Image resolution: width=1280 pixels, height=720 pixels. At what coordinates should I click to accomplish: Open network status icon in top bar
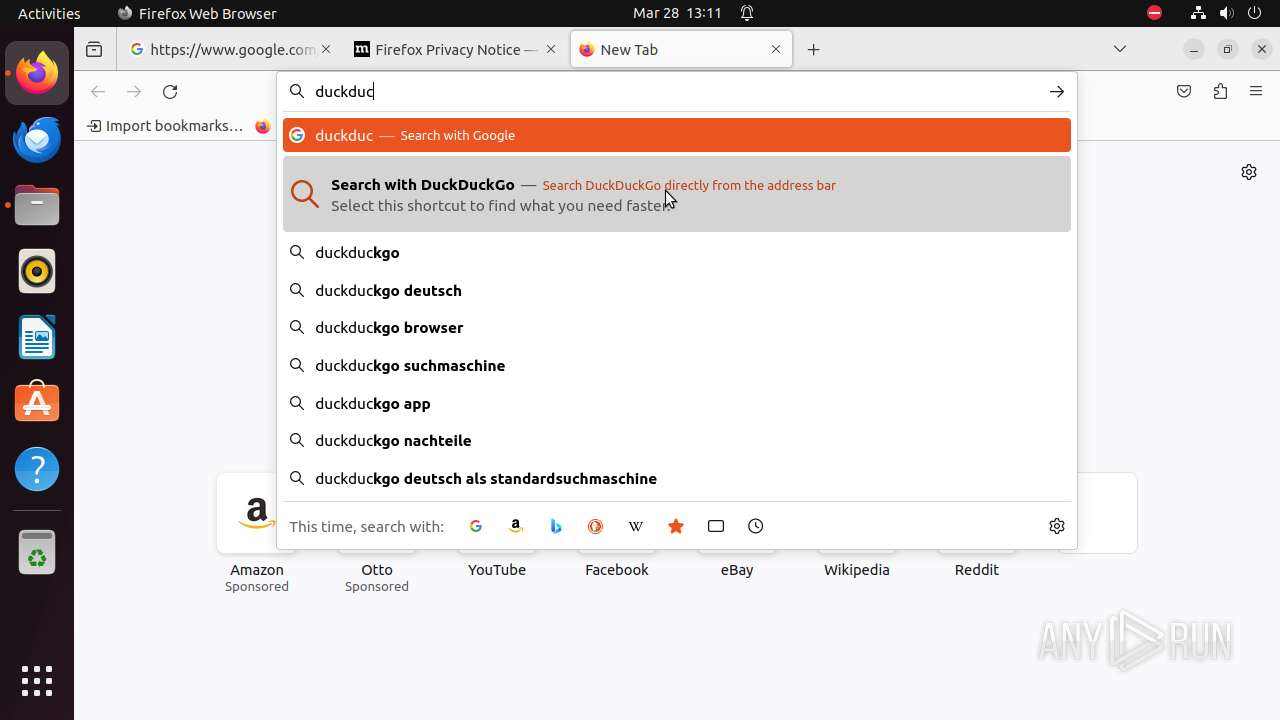click(1198, 13)
